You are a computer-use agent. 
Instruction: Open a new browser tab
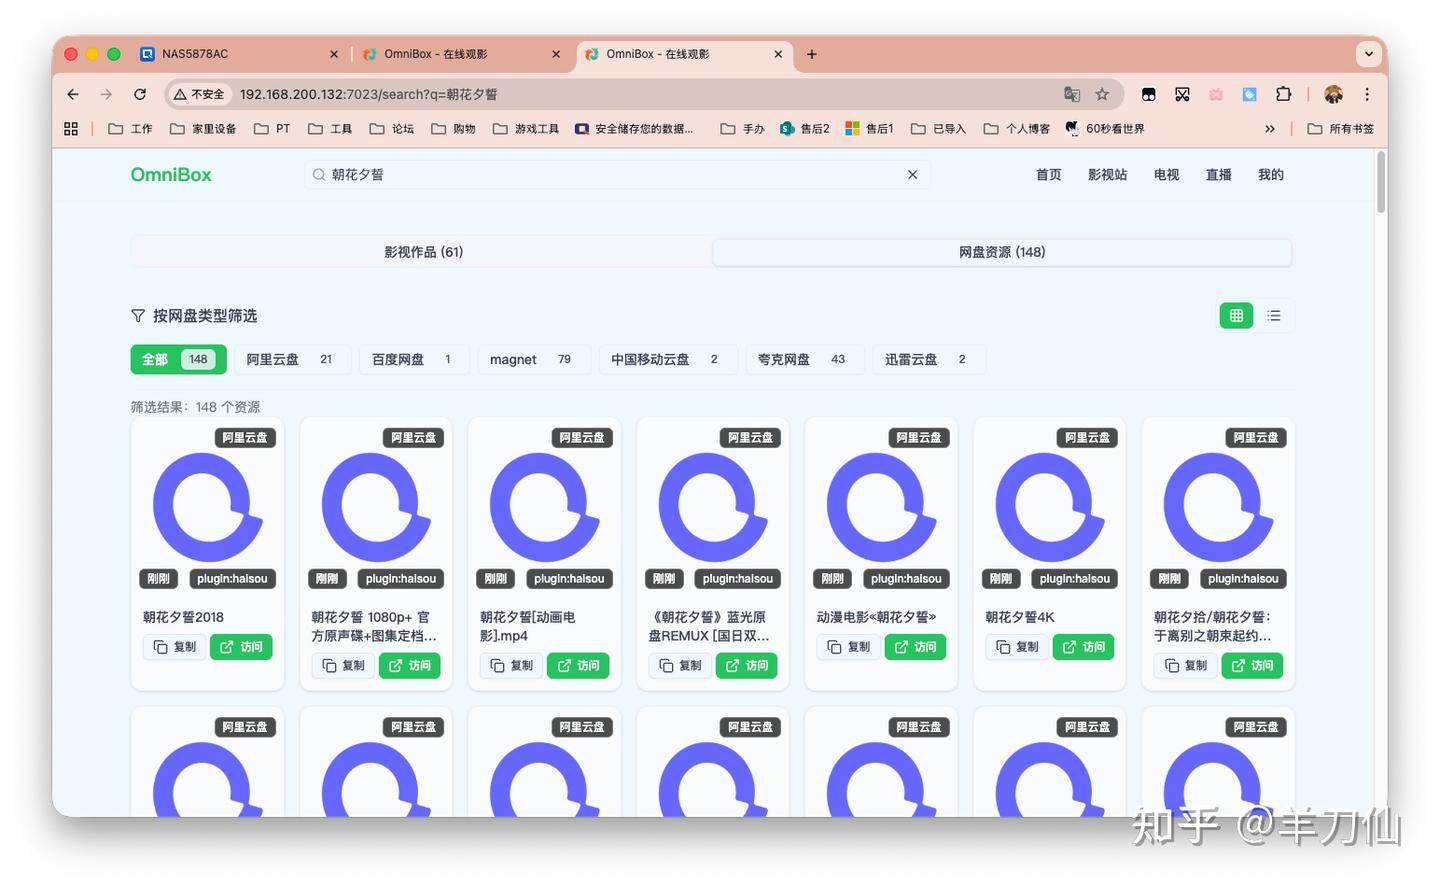[x=812, y=54]
